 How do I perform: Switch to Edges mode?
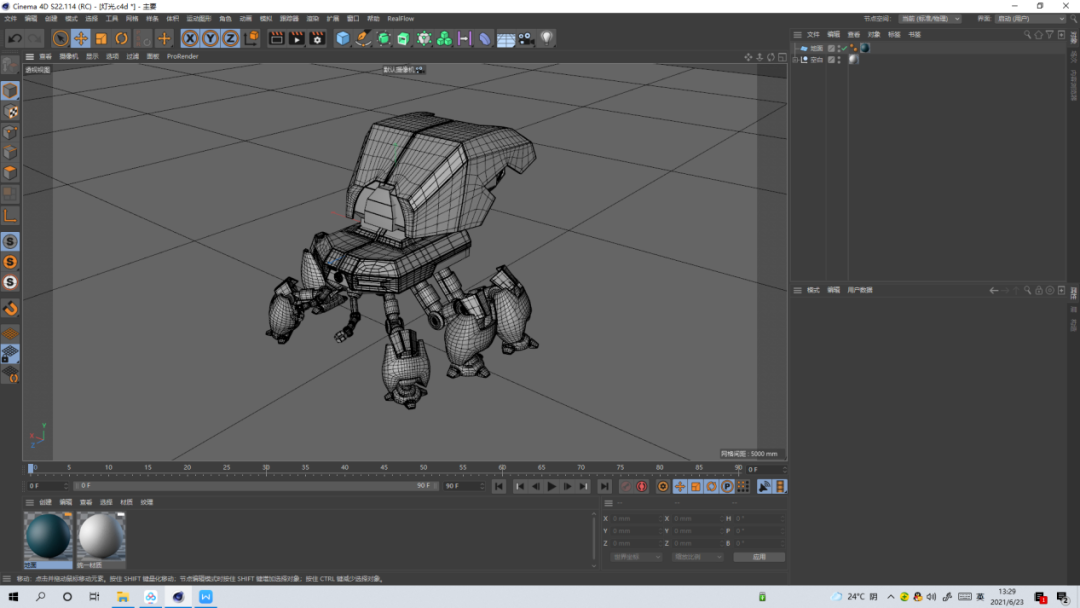pyautogui.click(x=10, y=152)
